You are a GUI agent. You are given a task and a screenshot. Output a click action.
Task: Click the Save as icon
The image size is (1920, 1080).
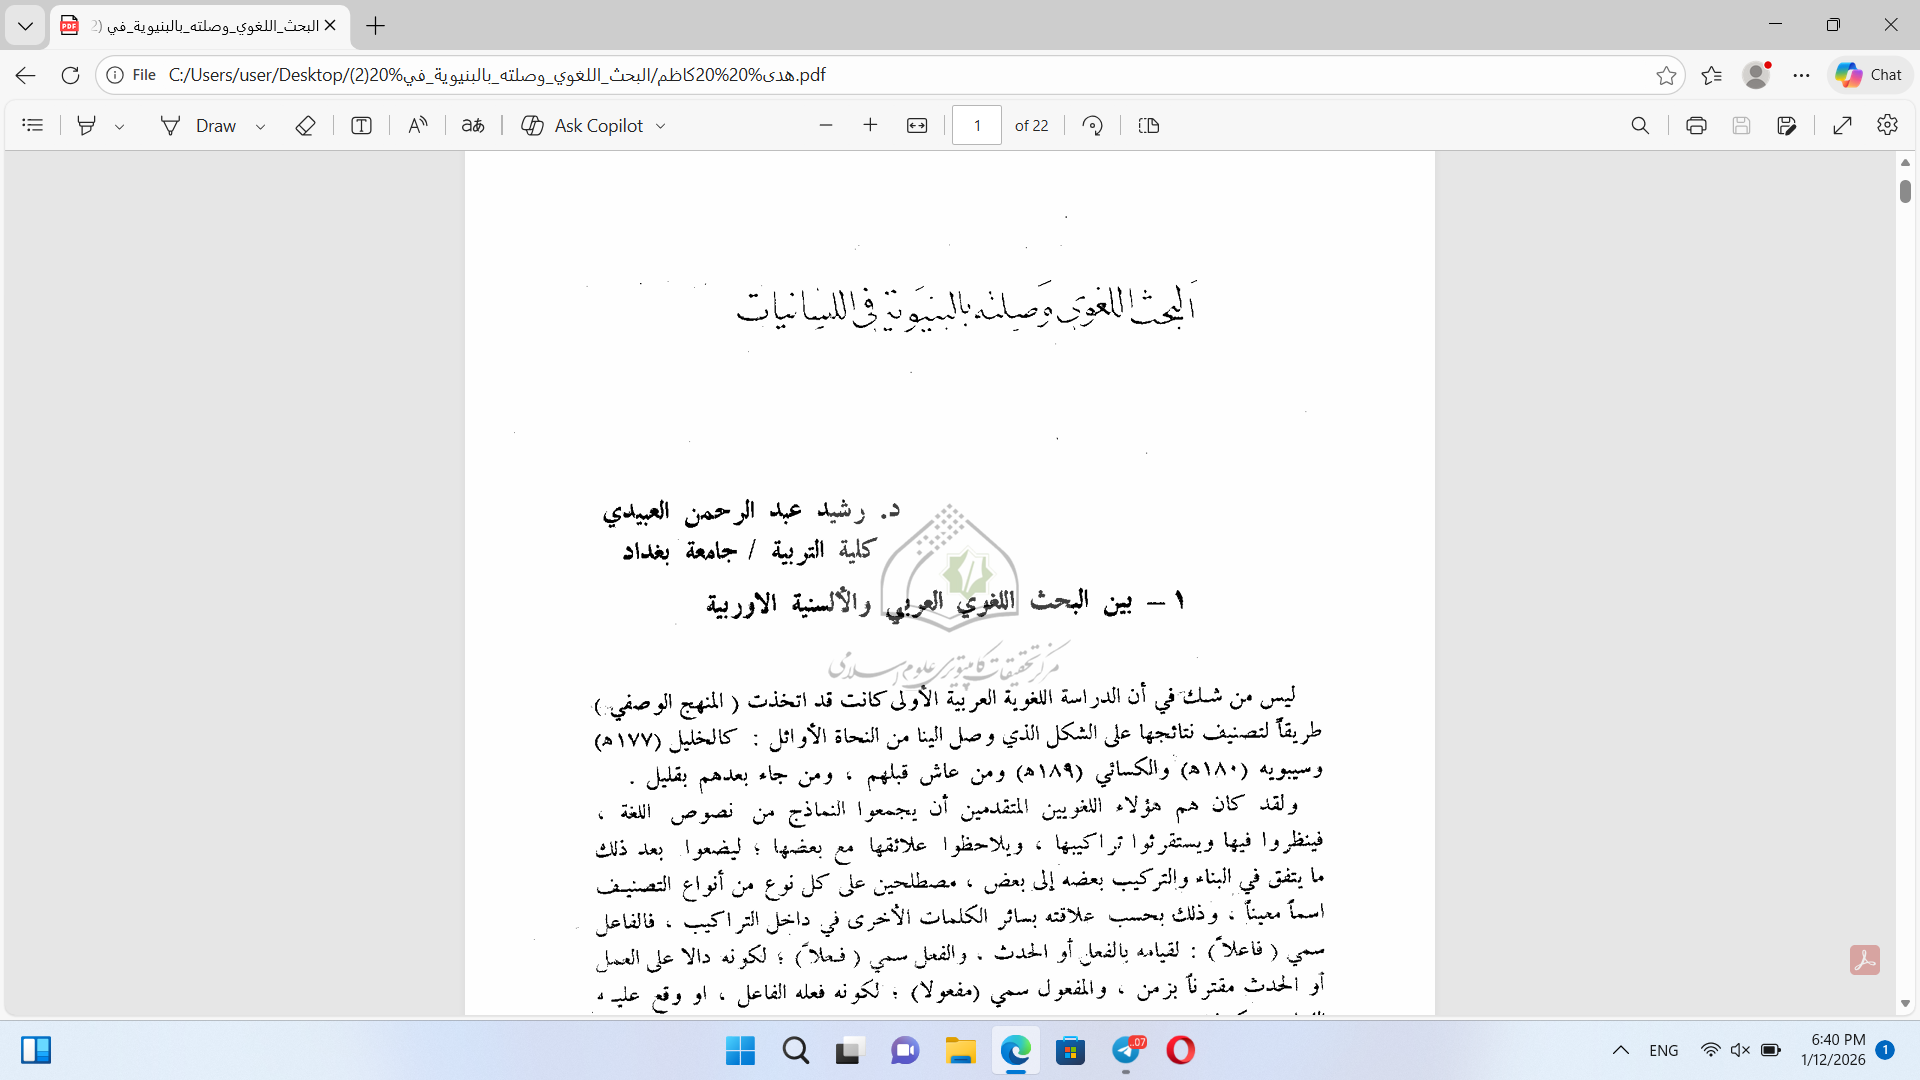(x=1787, y=125)
